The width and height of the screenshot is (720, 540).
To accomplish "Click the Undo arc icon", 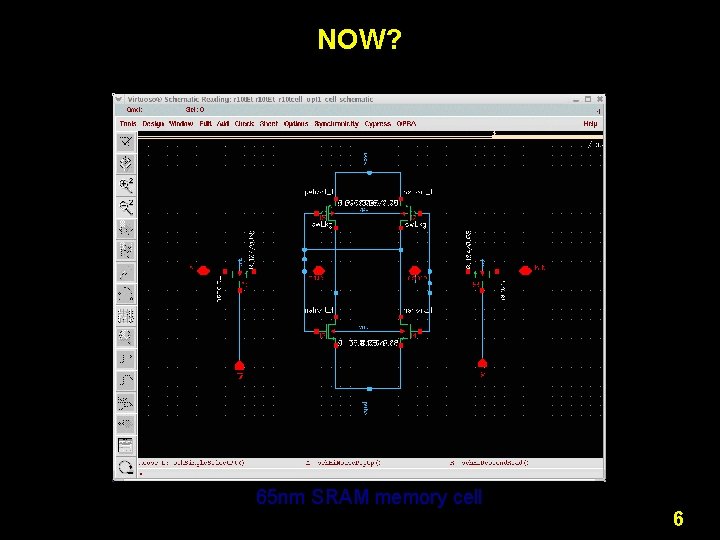I will point(125,294).
